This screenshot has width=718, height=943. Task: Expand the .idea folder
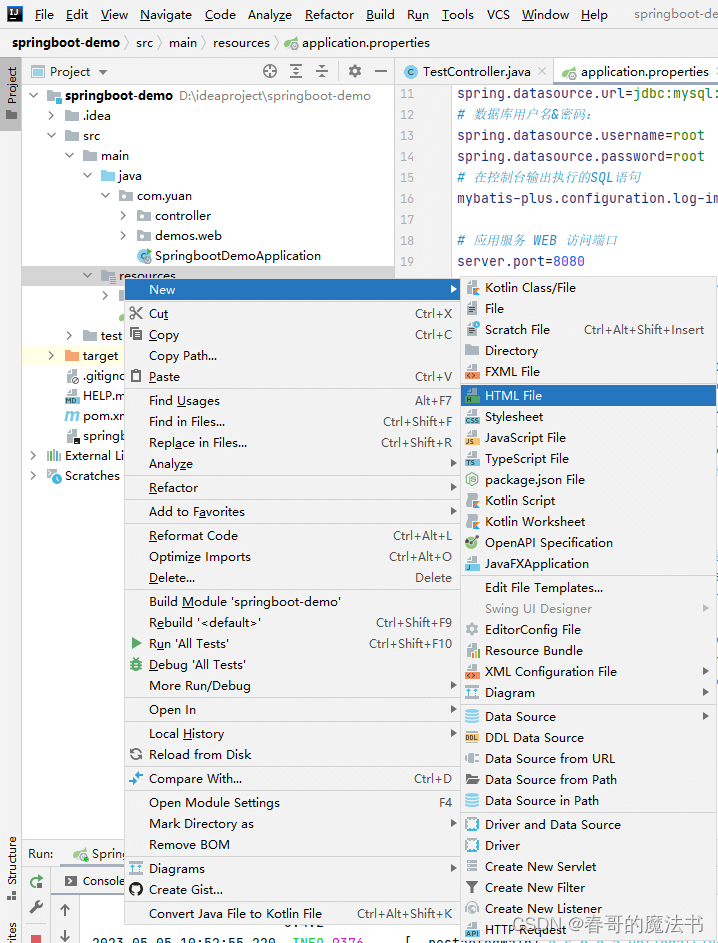(52, 116)
